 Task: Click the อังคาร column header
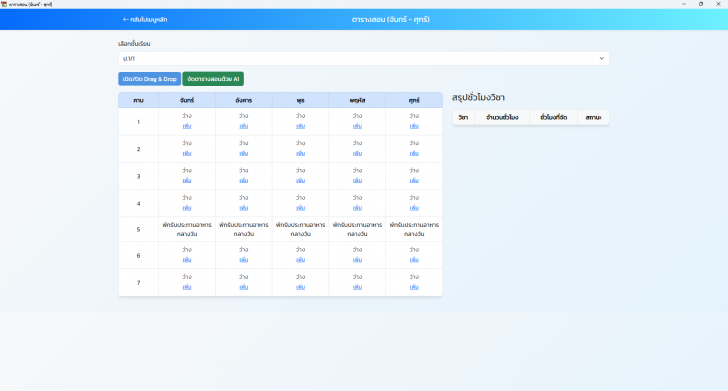tap(244, 100)
